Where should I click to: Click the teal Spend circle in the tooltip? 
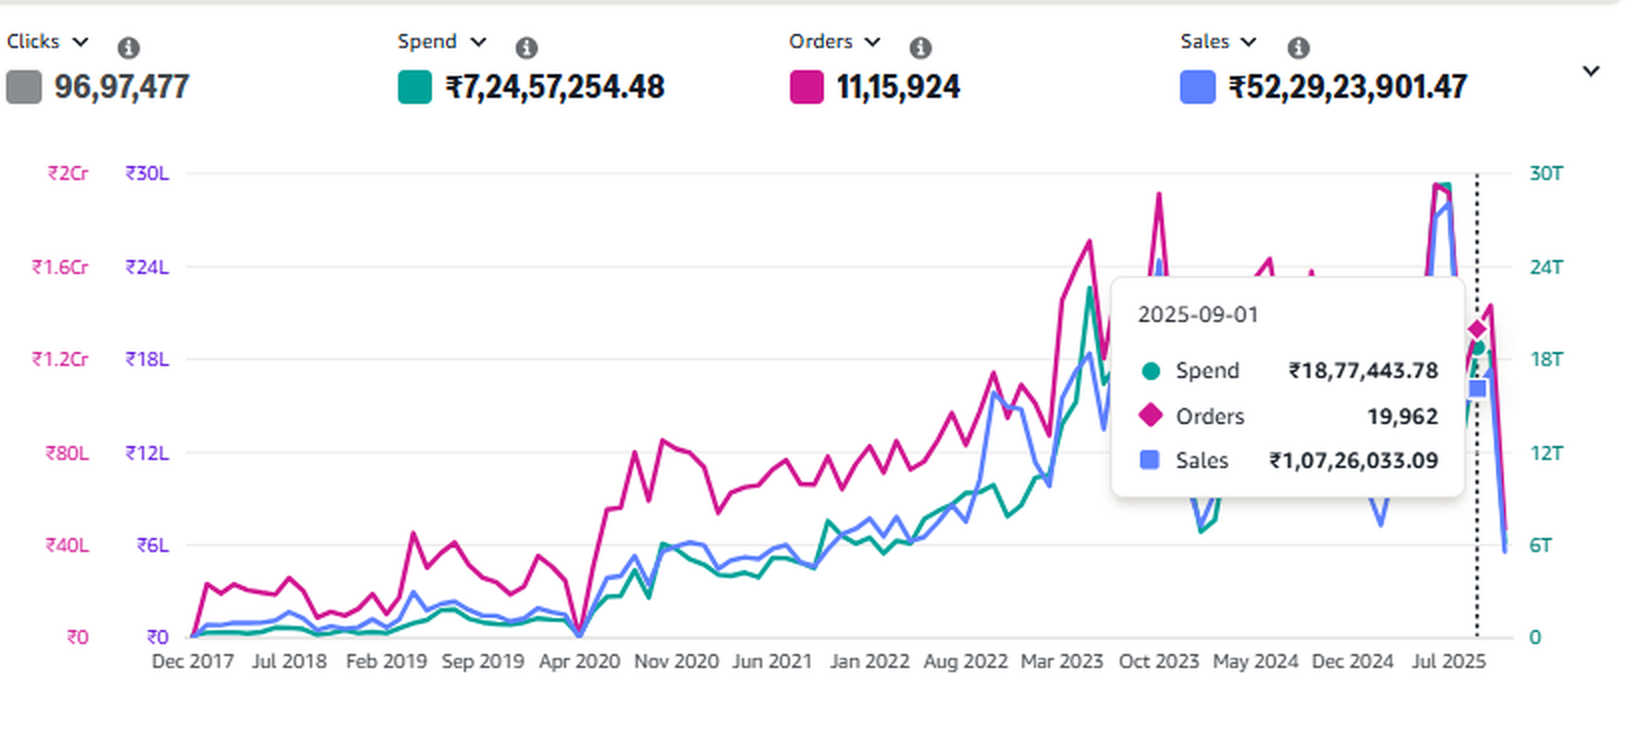click(x=1151, y=371)
